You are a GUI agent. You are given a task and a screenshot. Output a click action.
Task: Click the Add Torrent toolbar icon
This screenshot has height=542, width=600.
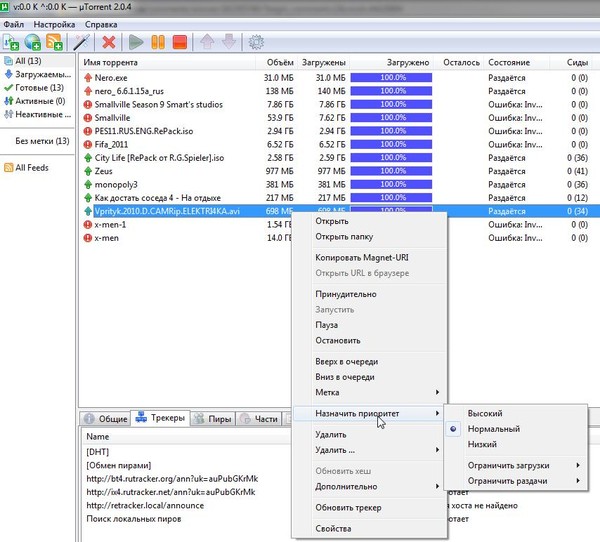point(11,42)
